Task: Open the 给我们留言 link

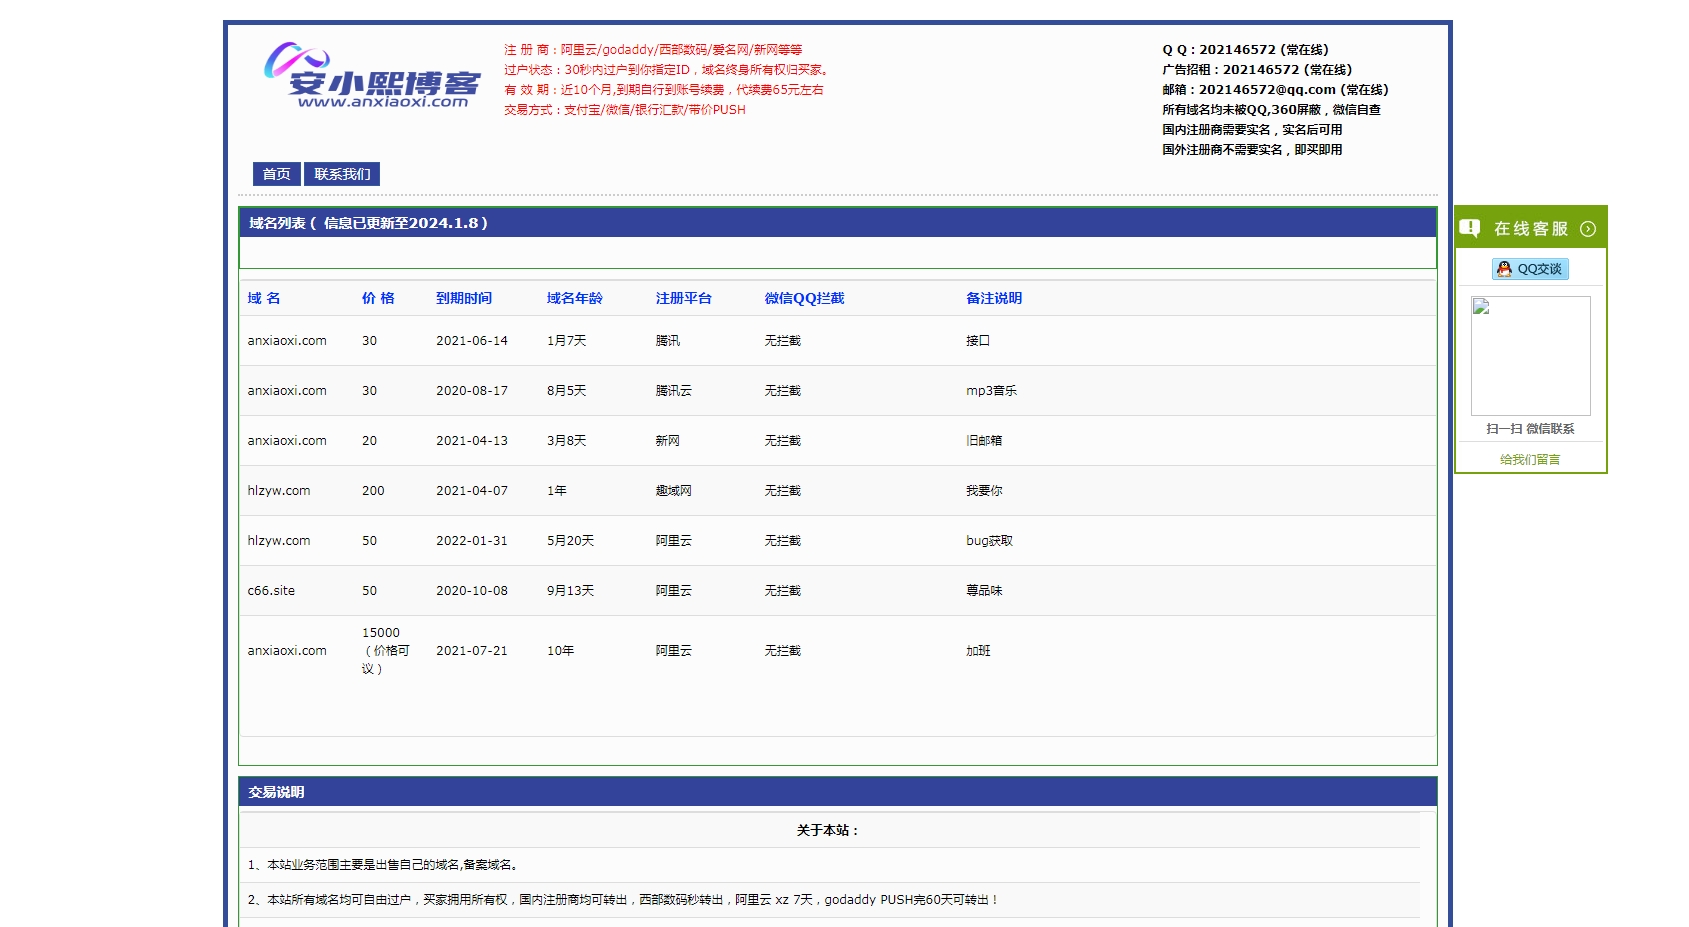Action: click(1530, 460)
